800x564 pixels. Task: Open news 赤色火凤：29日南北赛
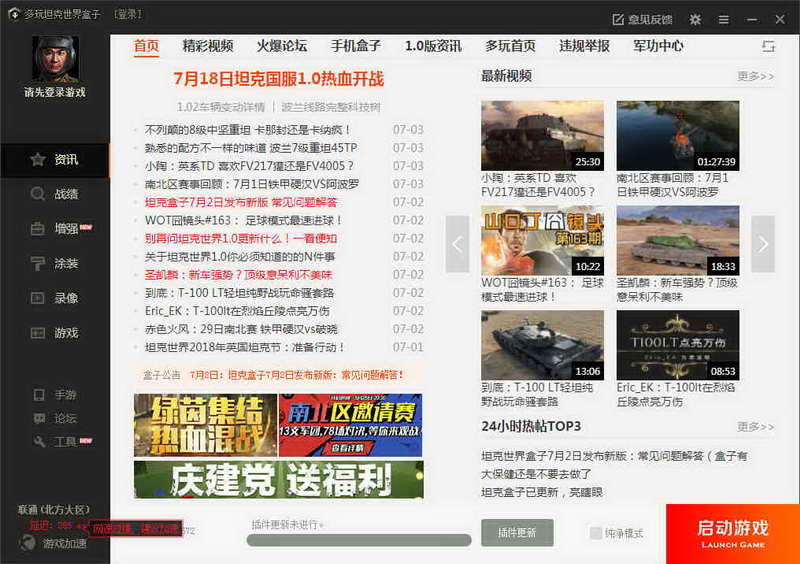tap(241, 329)
